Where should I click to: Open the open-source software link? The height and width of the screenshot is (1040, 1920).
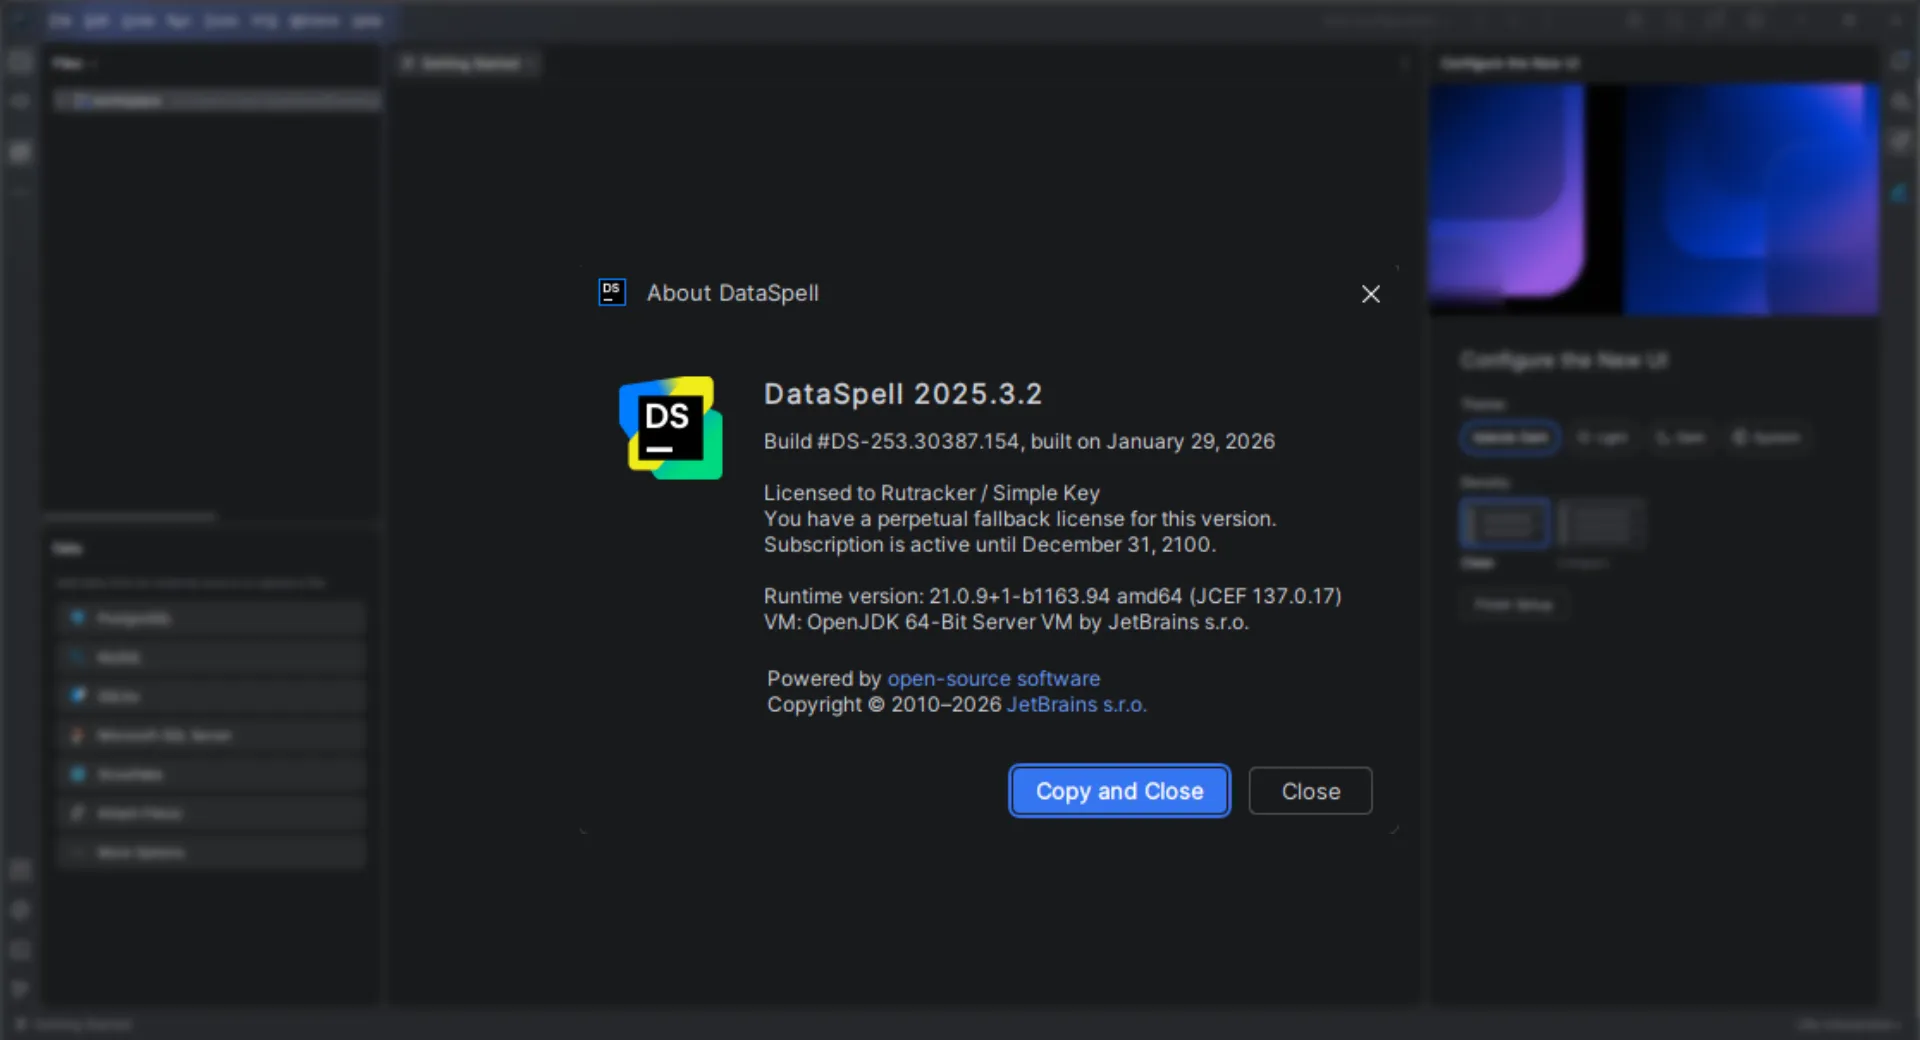(993, 679)
